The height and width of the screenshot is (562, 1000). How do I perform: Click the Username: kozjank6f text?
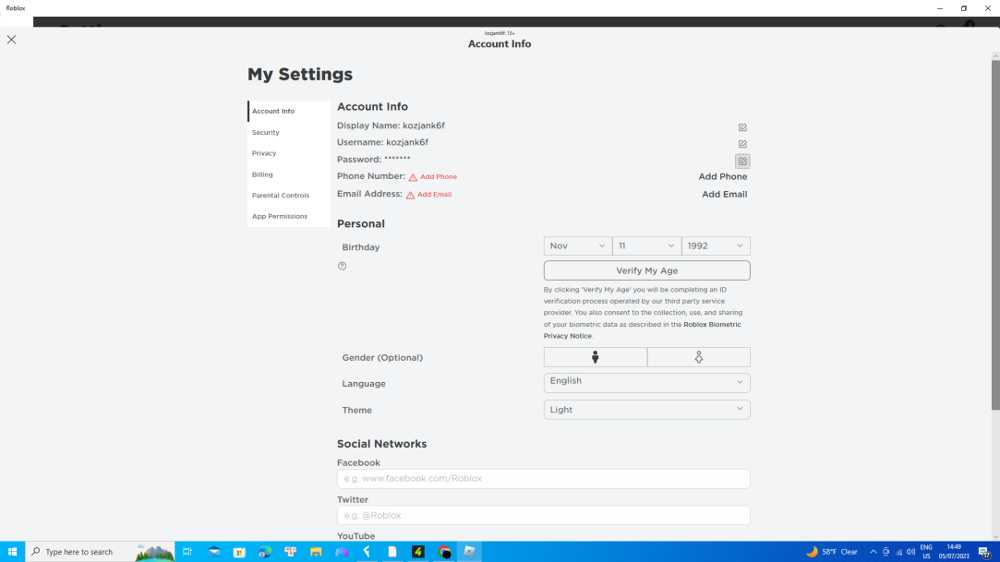click(383, 142)
